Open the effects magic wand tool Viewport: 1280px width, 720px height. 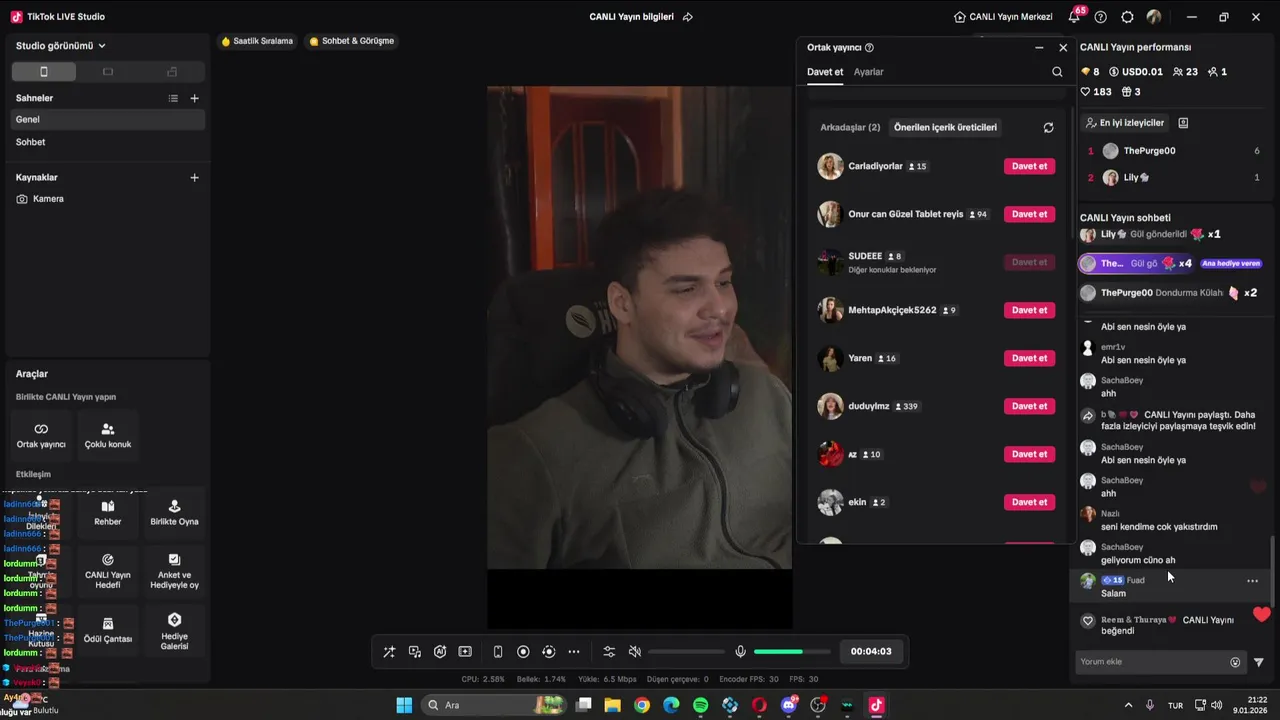389,652
